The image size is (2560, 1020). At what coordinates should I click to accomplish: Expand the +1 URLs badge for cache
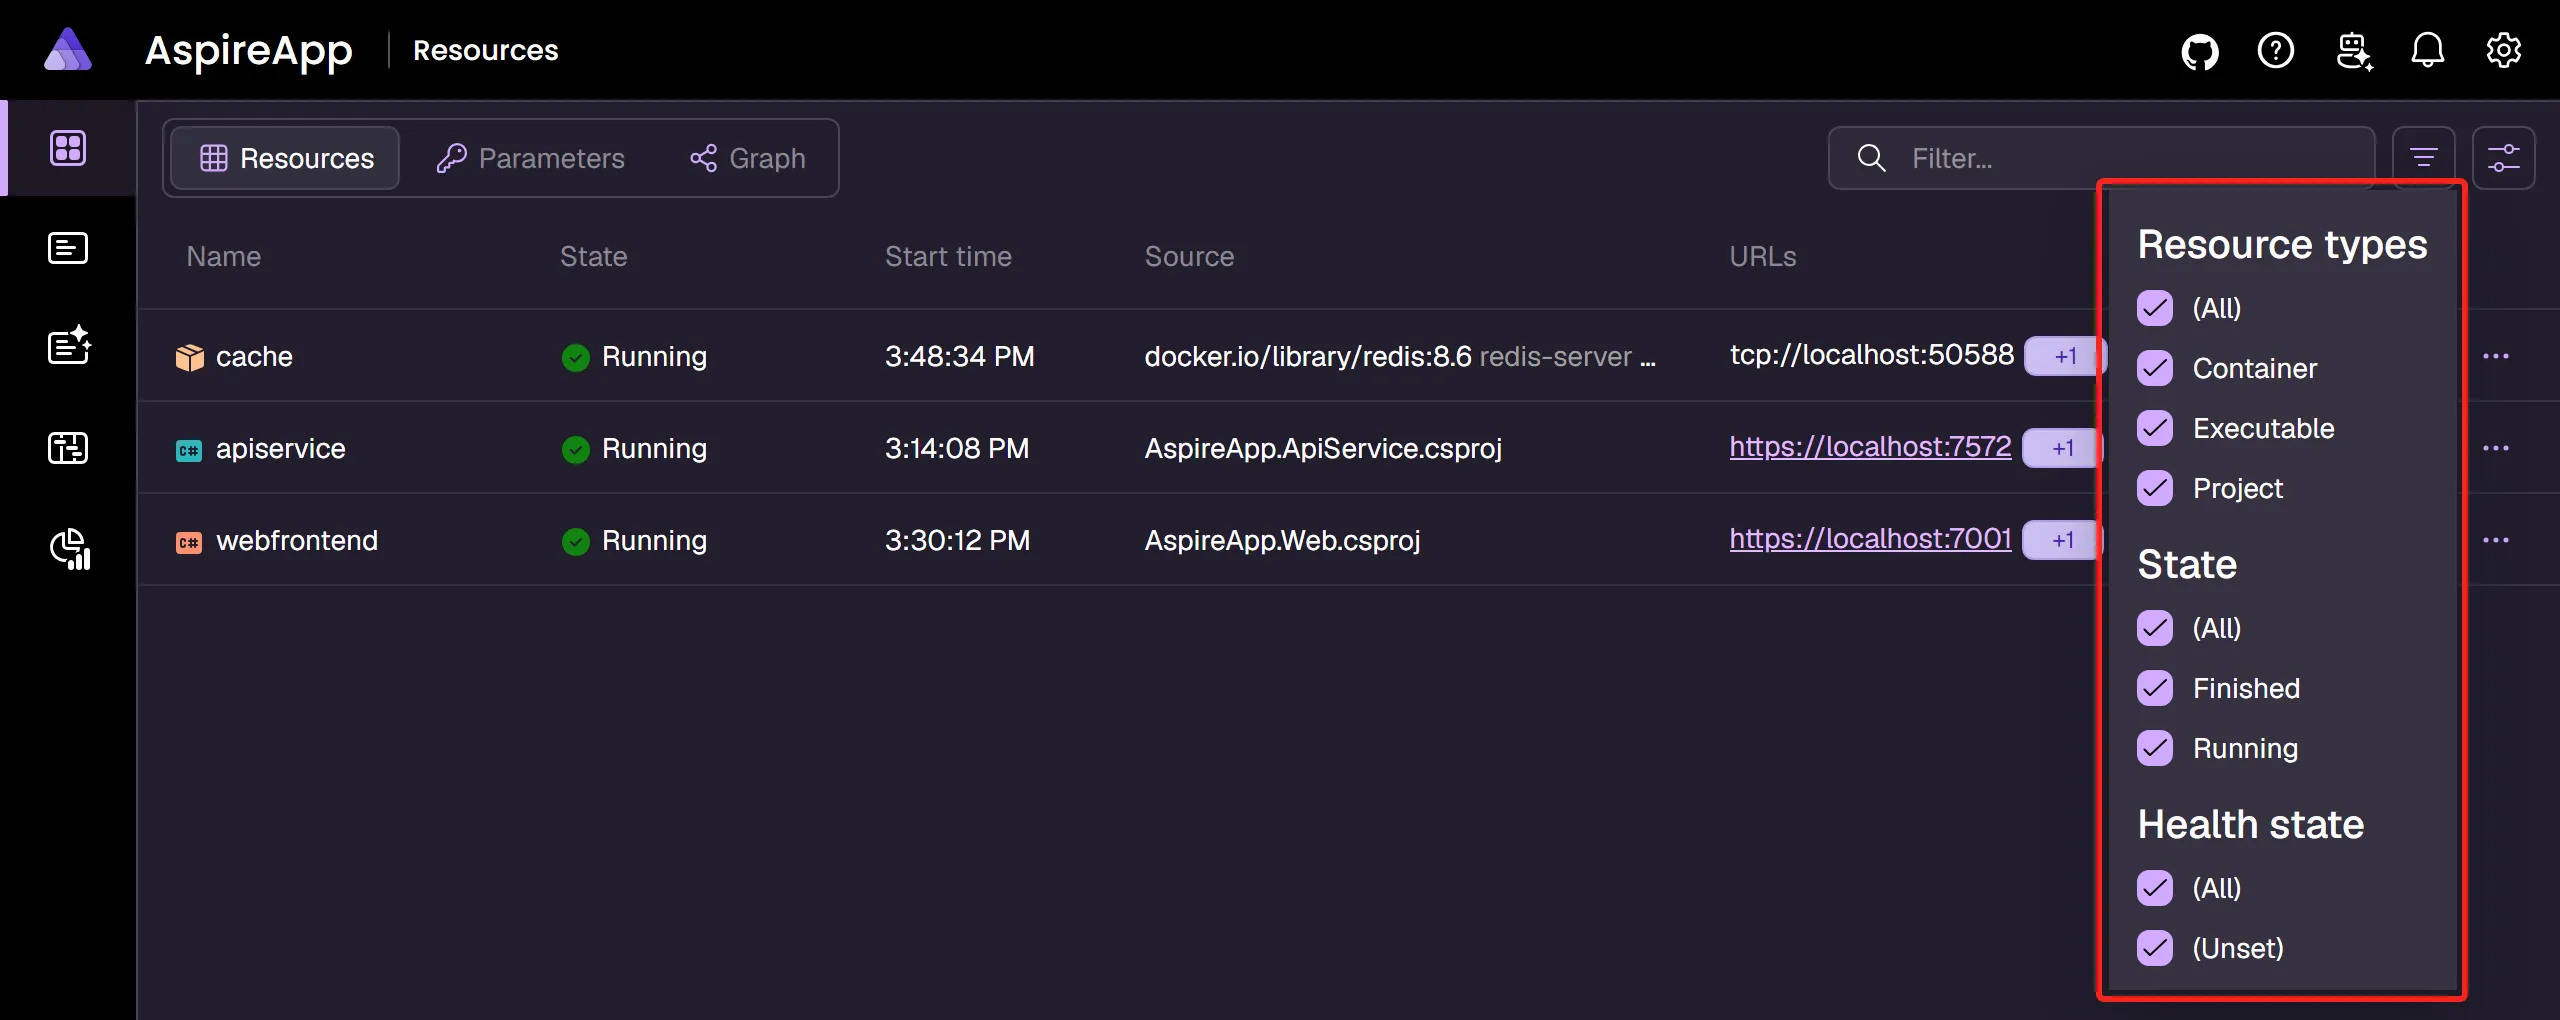pyautogui.click(x=2064, y=356)
